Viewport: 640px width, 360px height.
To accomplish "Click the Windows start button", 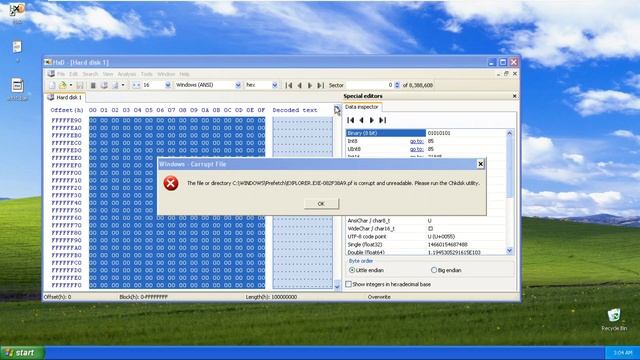I will pyautogui.click(x=22, y=353).
